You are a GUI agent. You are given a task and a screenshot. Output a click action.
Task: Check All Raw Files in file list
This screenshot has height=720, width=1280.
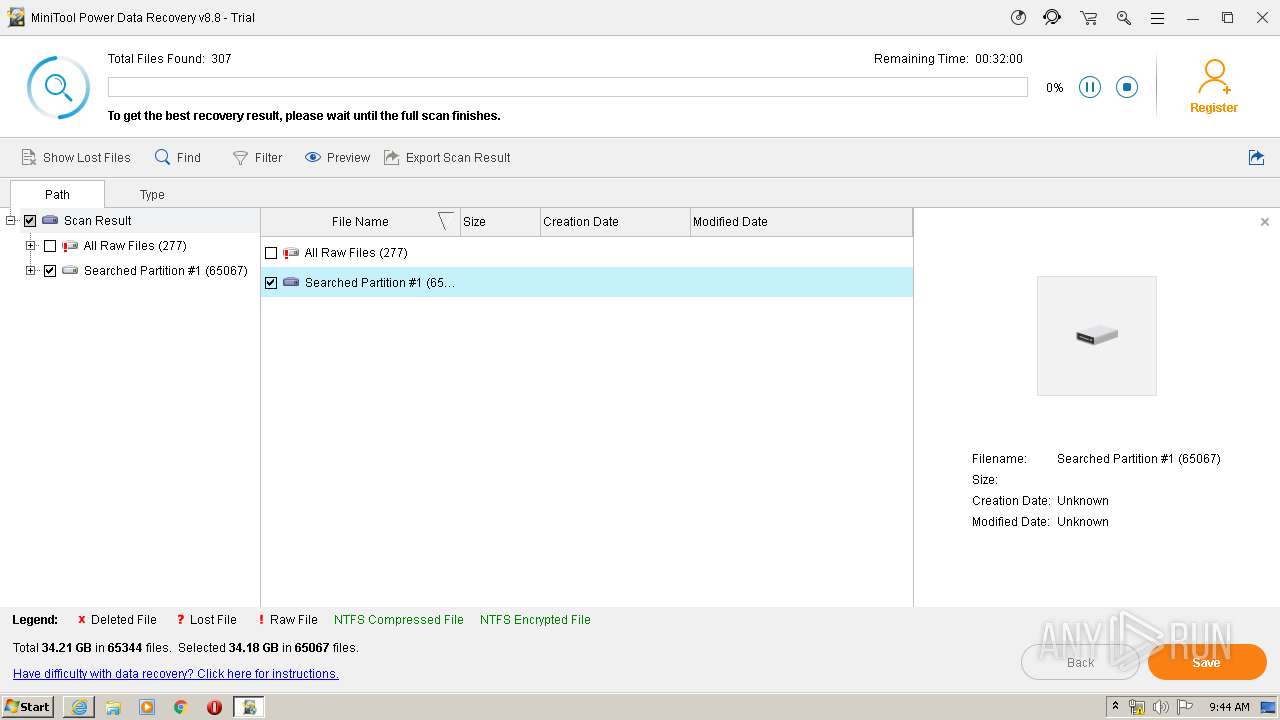(271, 253)
